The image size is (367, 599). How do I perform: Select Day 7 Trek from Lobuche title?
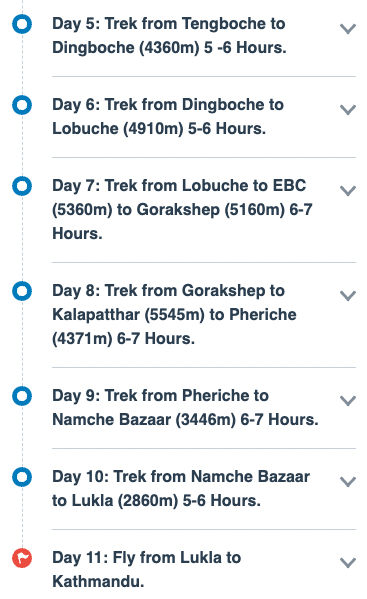182,209
